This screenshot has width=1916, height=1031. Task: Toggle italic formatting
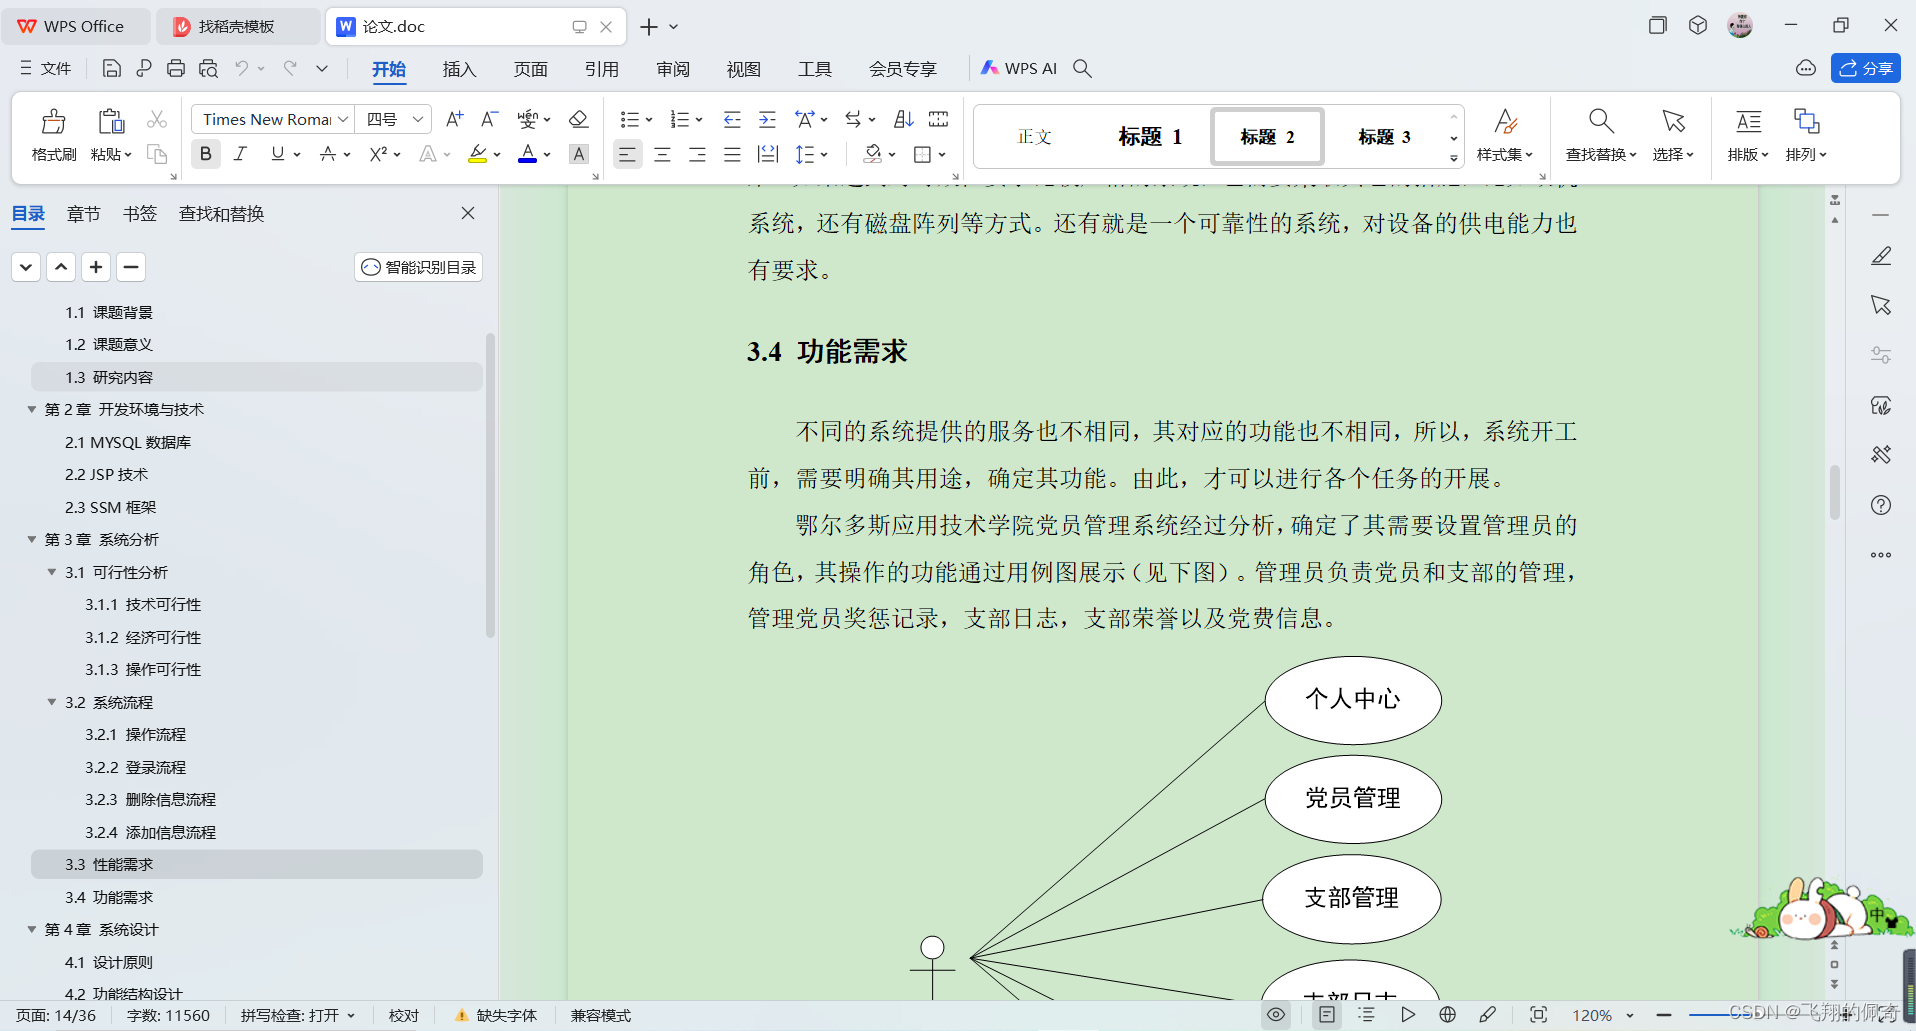tap(240, 154)
